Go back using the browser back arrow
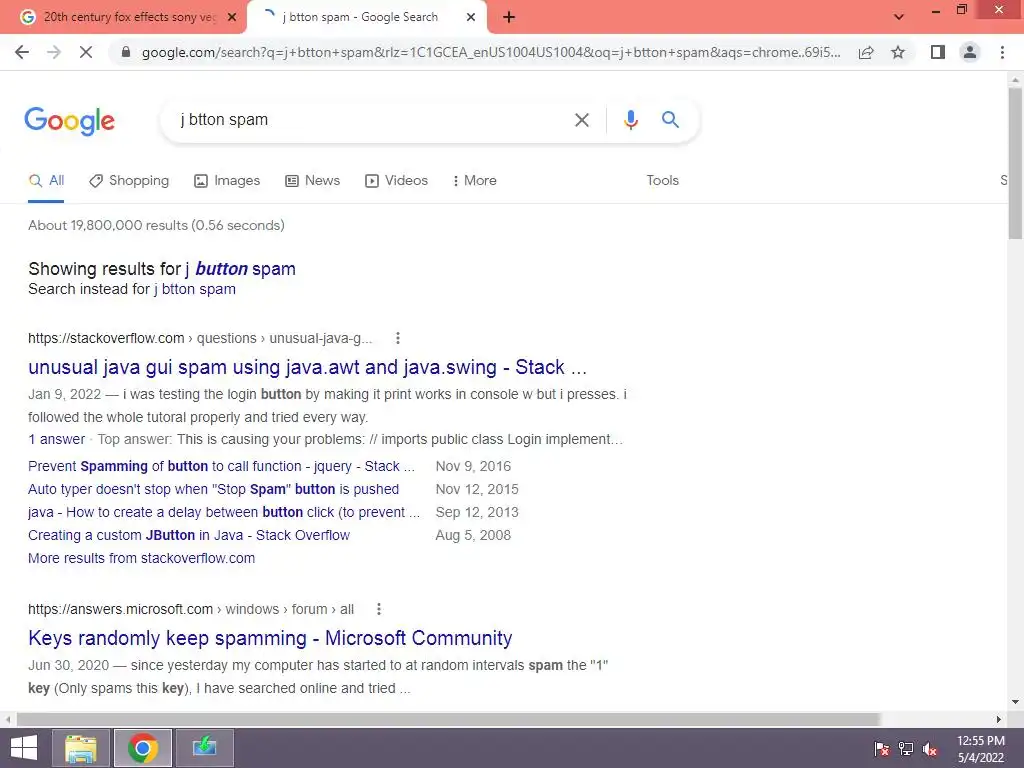 coord(22,52)
